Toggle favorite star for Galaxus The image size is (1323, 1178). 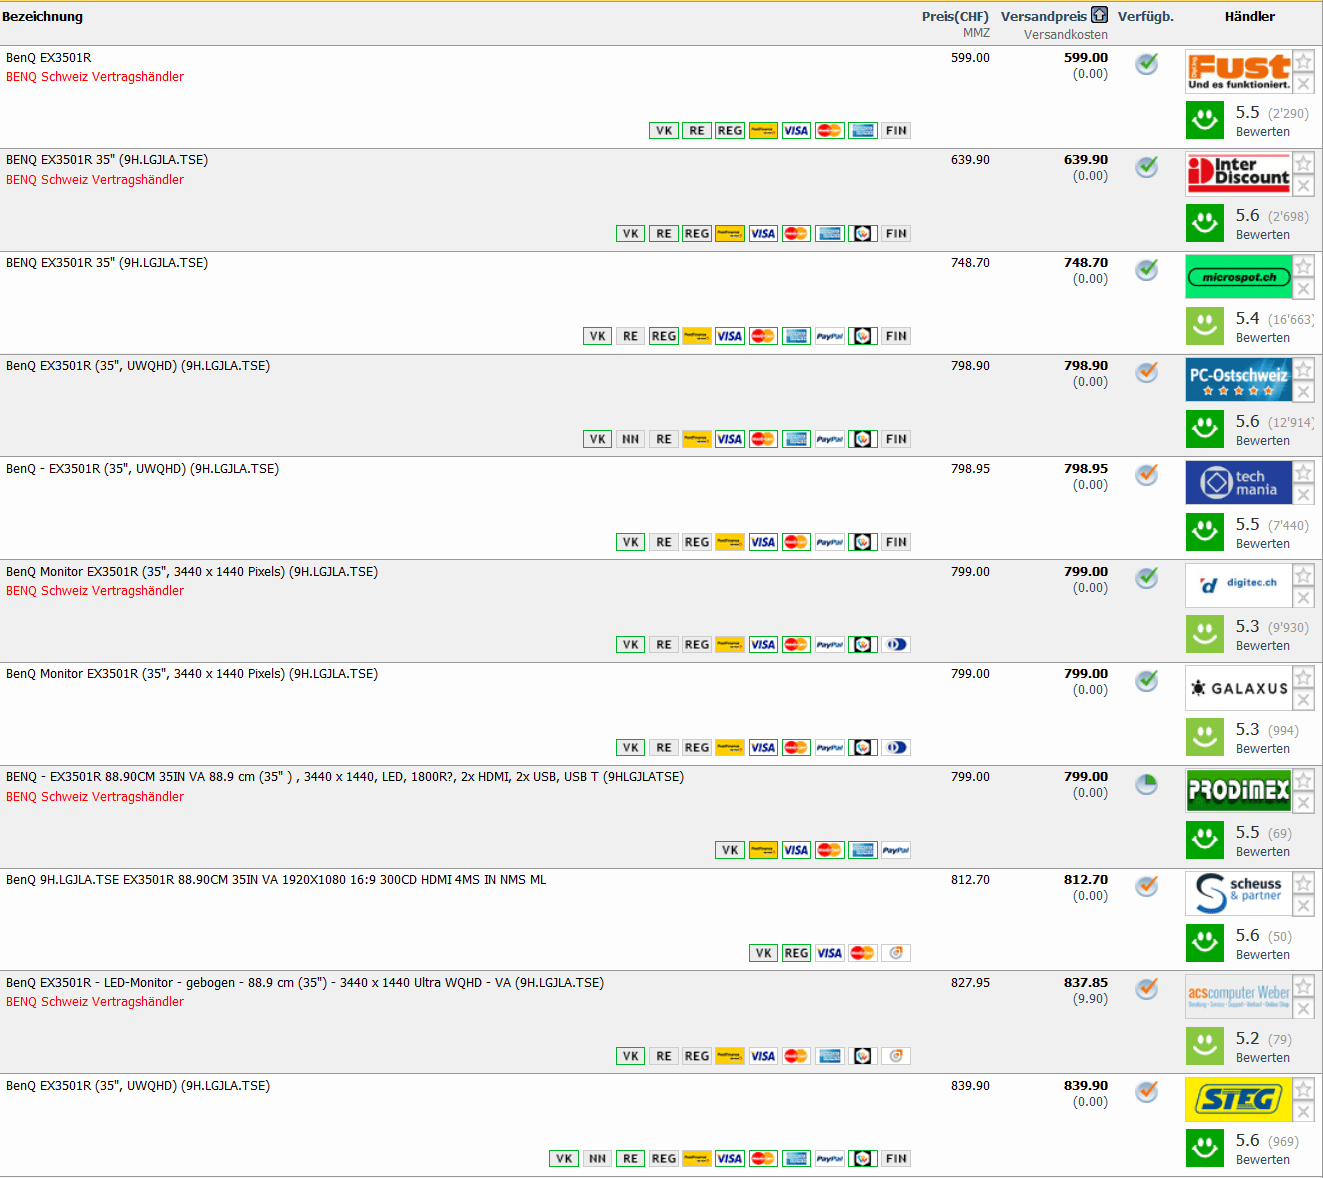(1304, 677)
